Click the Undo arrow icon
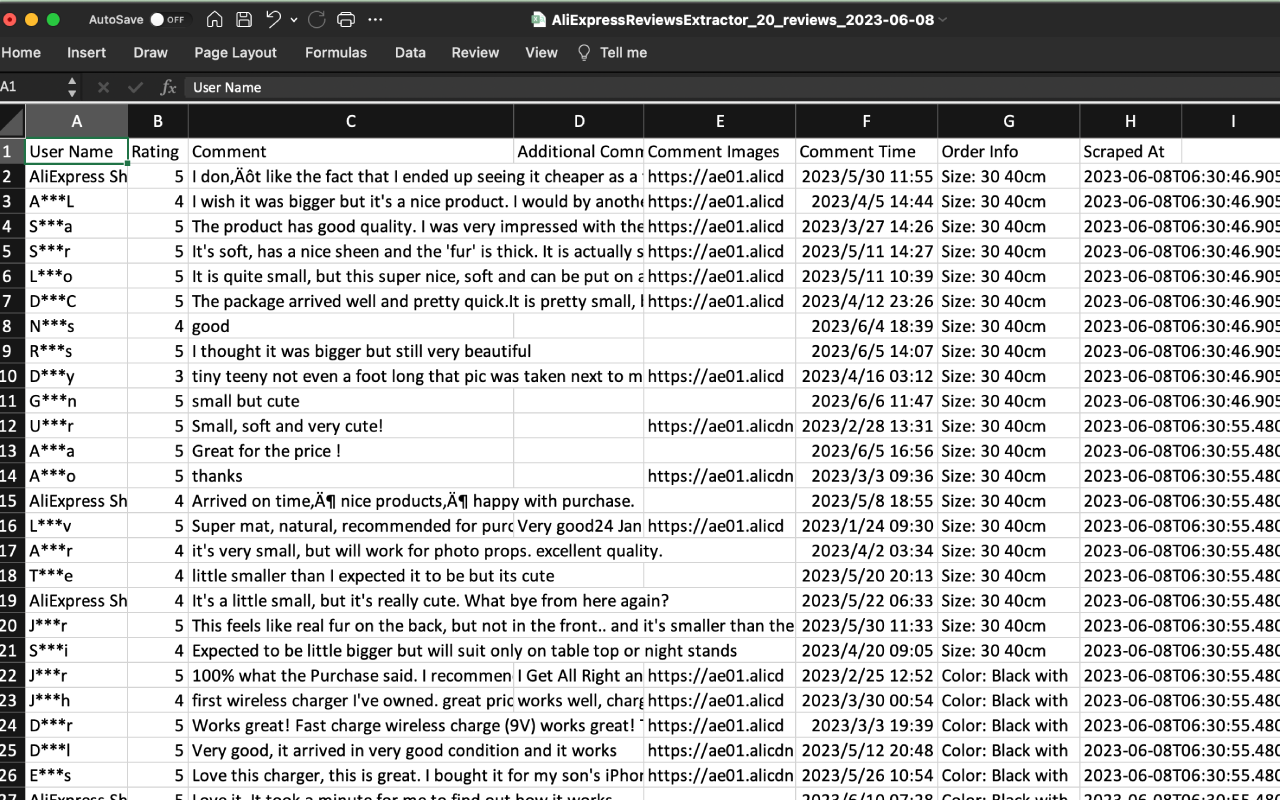 pyautogui.click(x=274, y=19)
